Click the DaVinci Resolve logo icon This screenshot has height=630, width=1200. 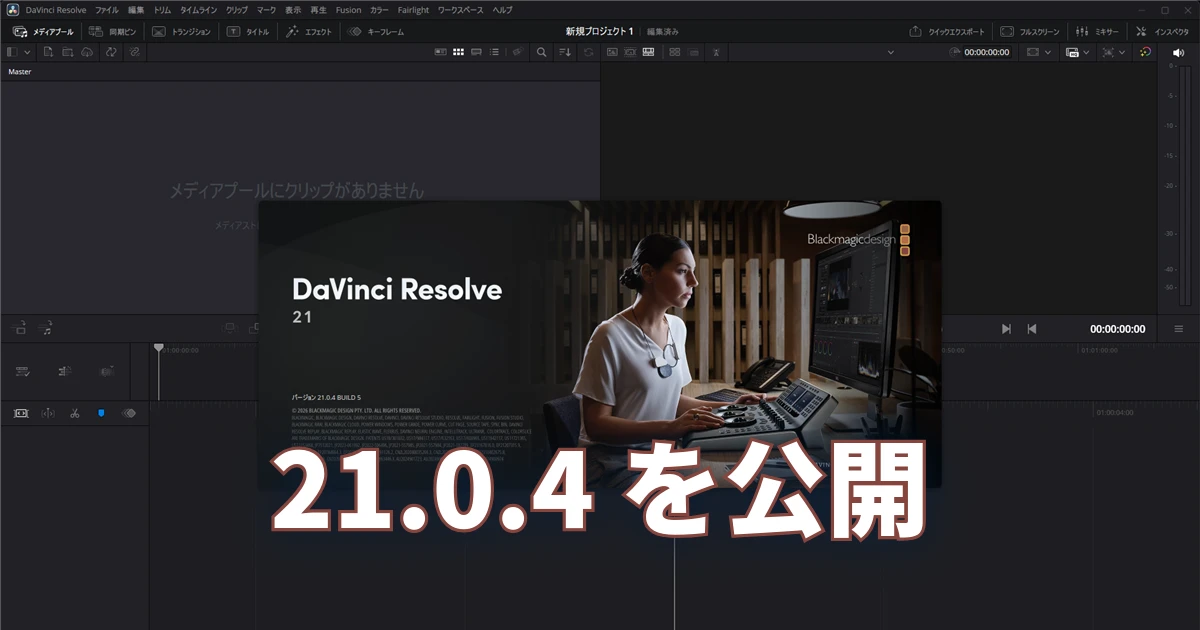pos(12,9)
